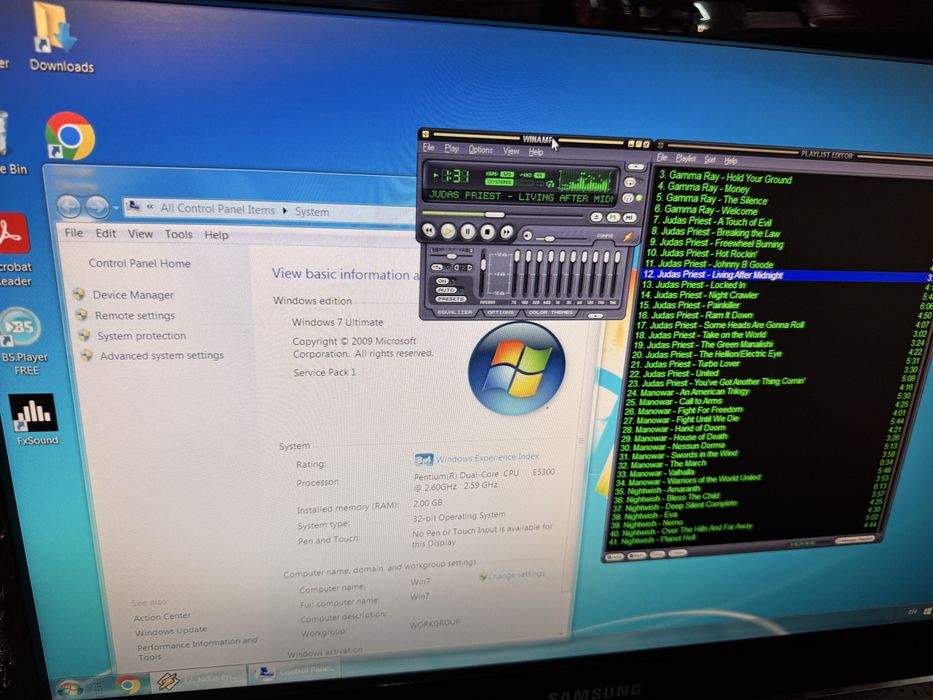This screenshot has height=700, width=933.
Task: Toggle Winamp repeat button right of display
Action: (x=630, y=182)
